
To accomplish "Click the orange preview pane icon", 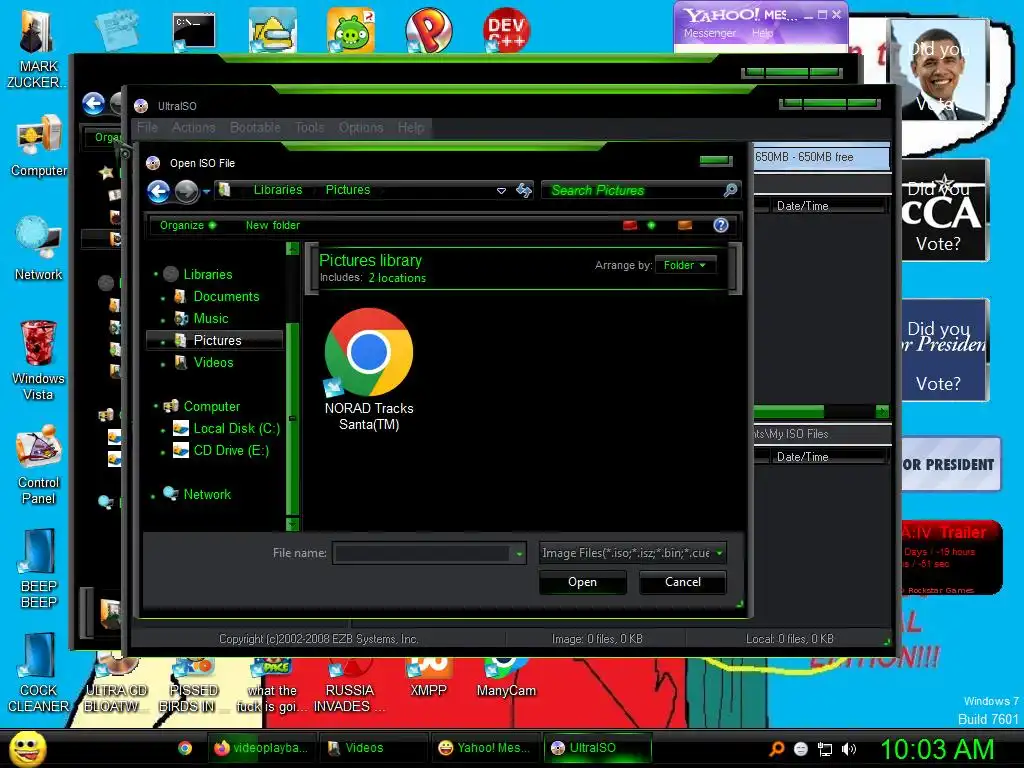I will [684, 225].
